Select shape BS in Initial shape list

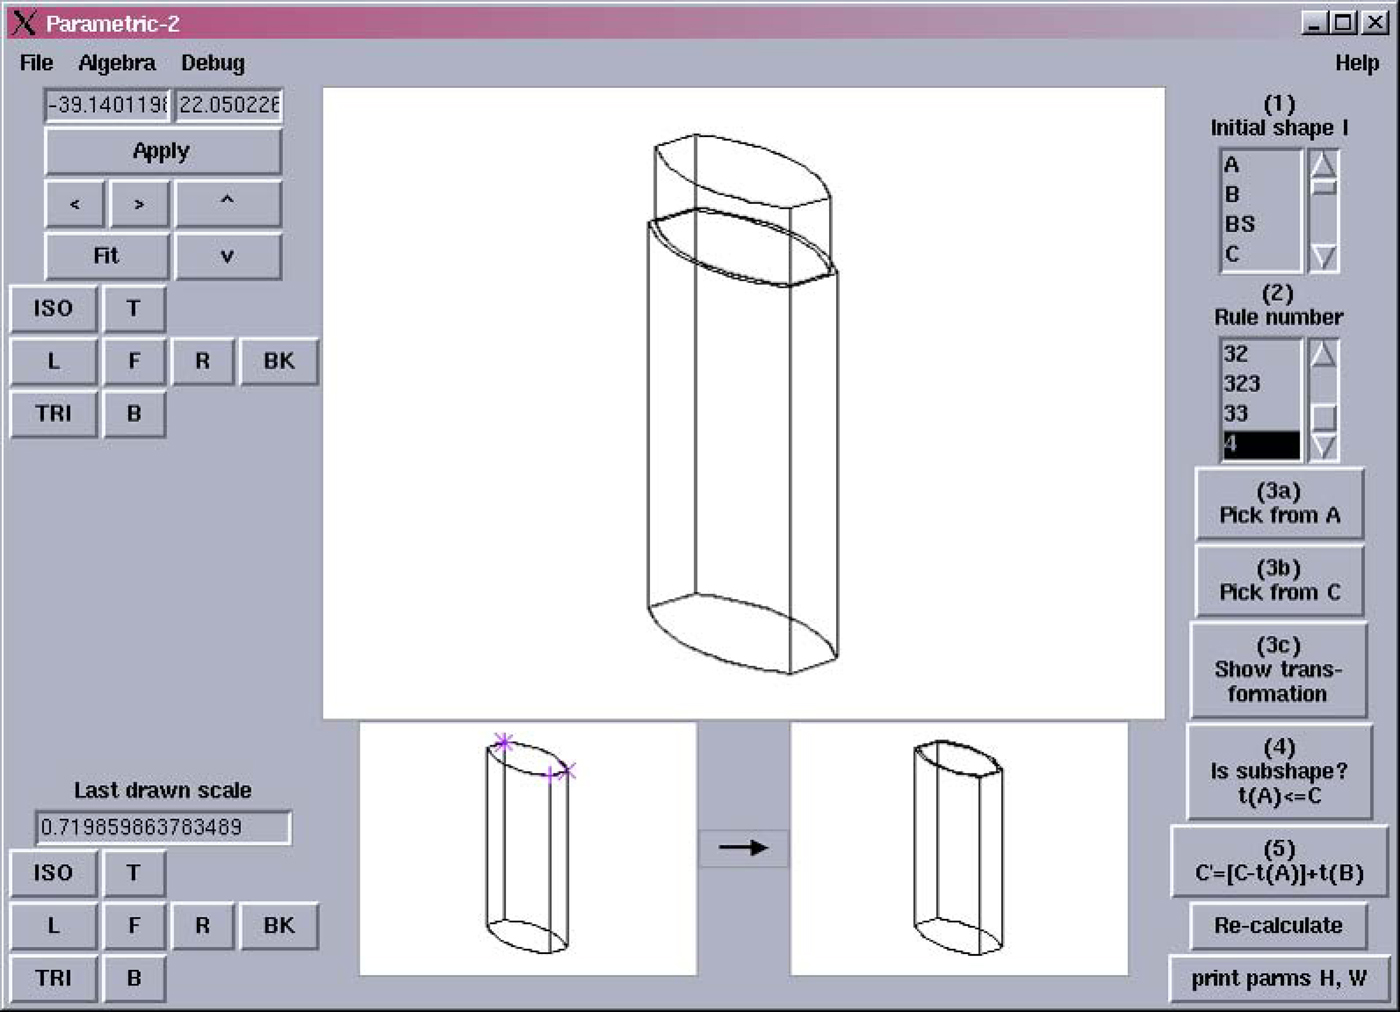(x=1240, y=224)
